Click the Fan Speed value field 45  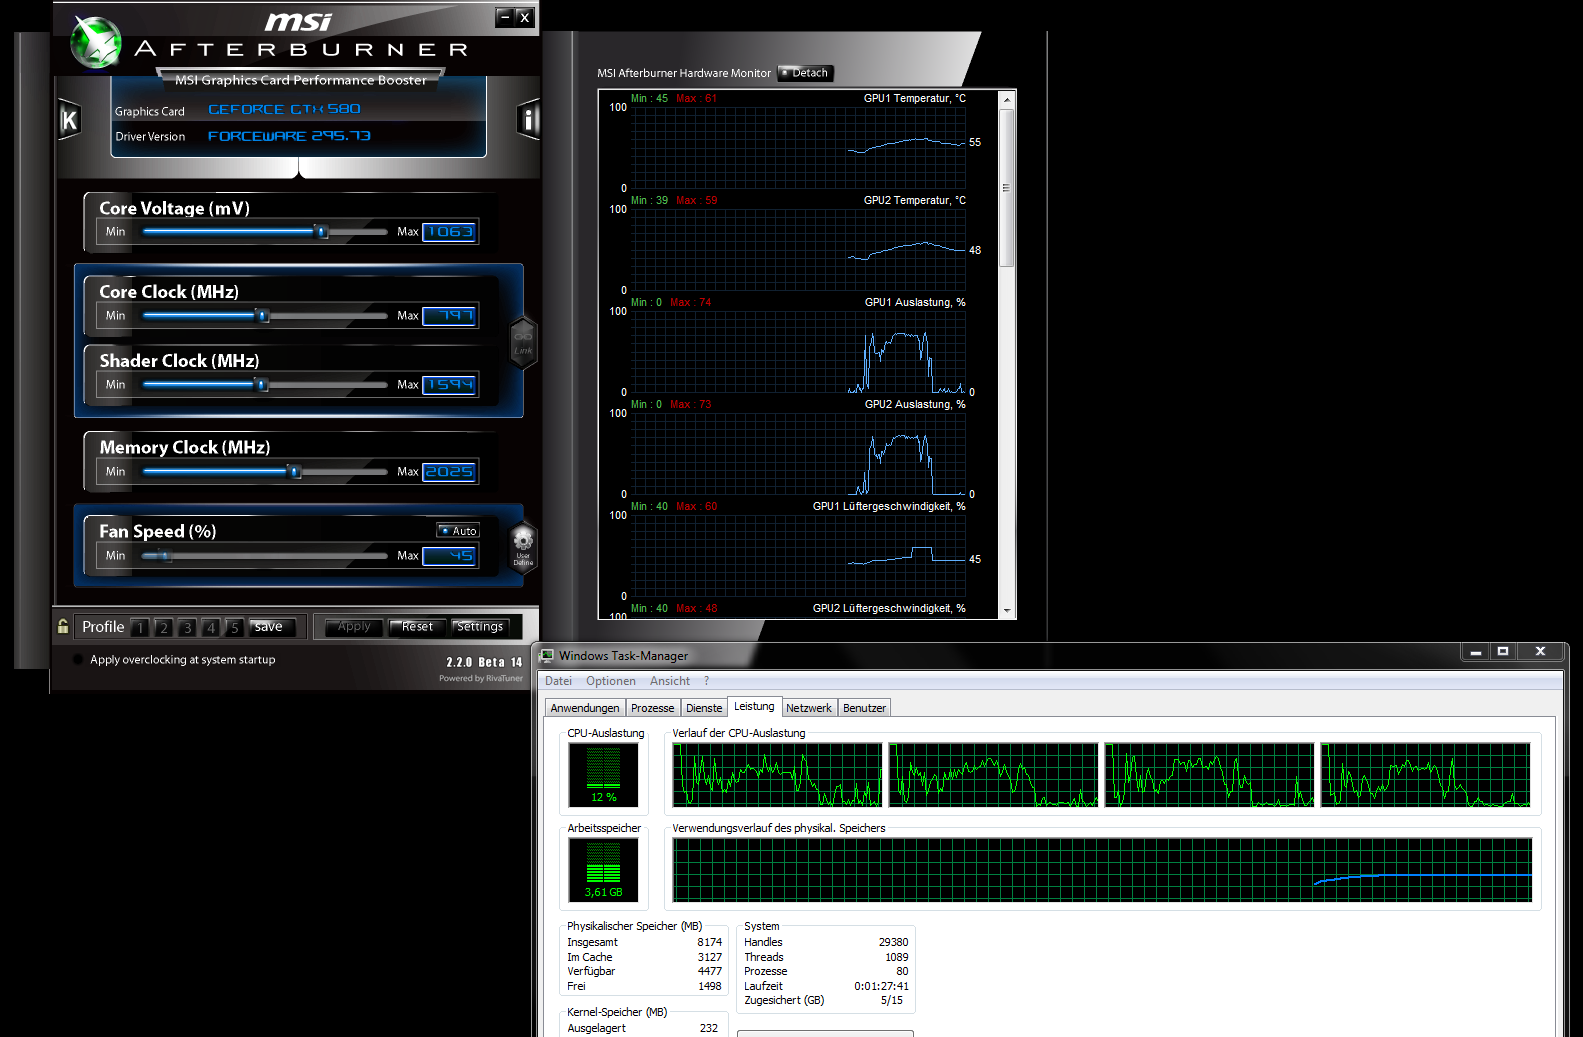point(449,556)
